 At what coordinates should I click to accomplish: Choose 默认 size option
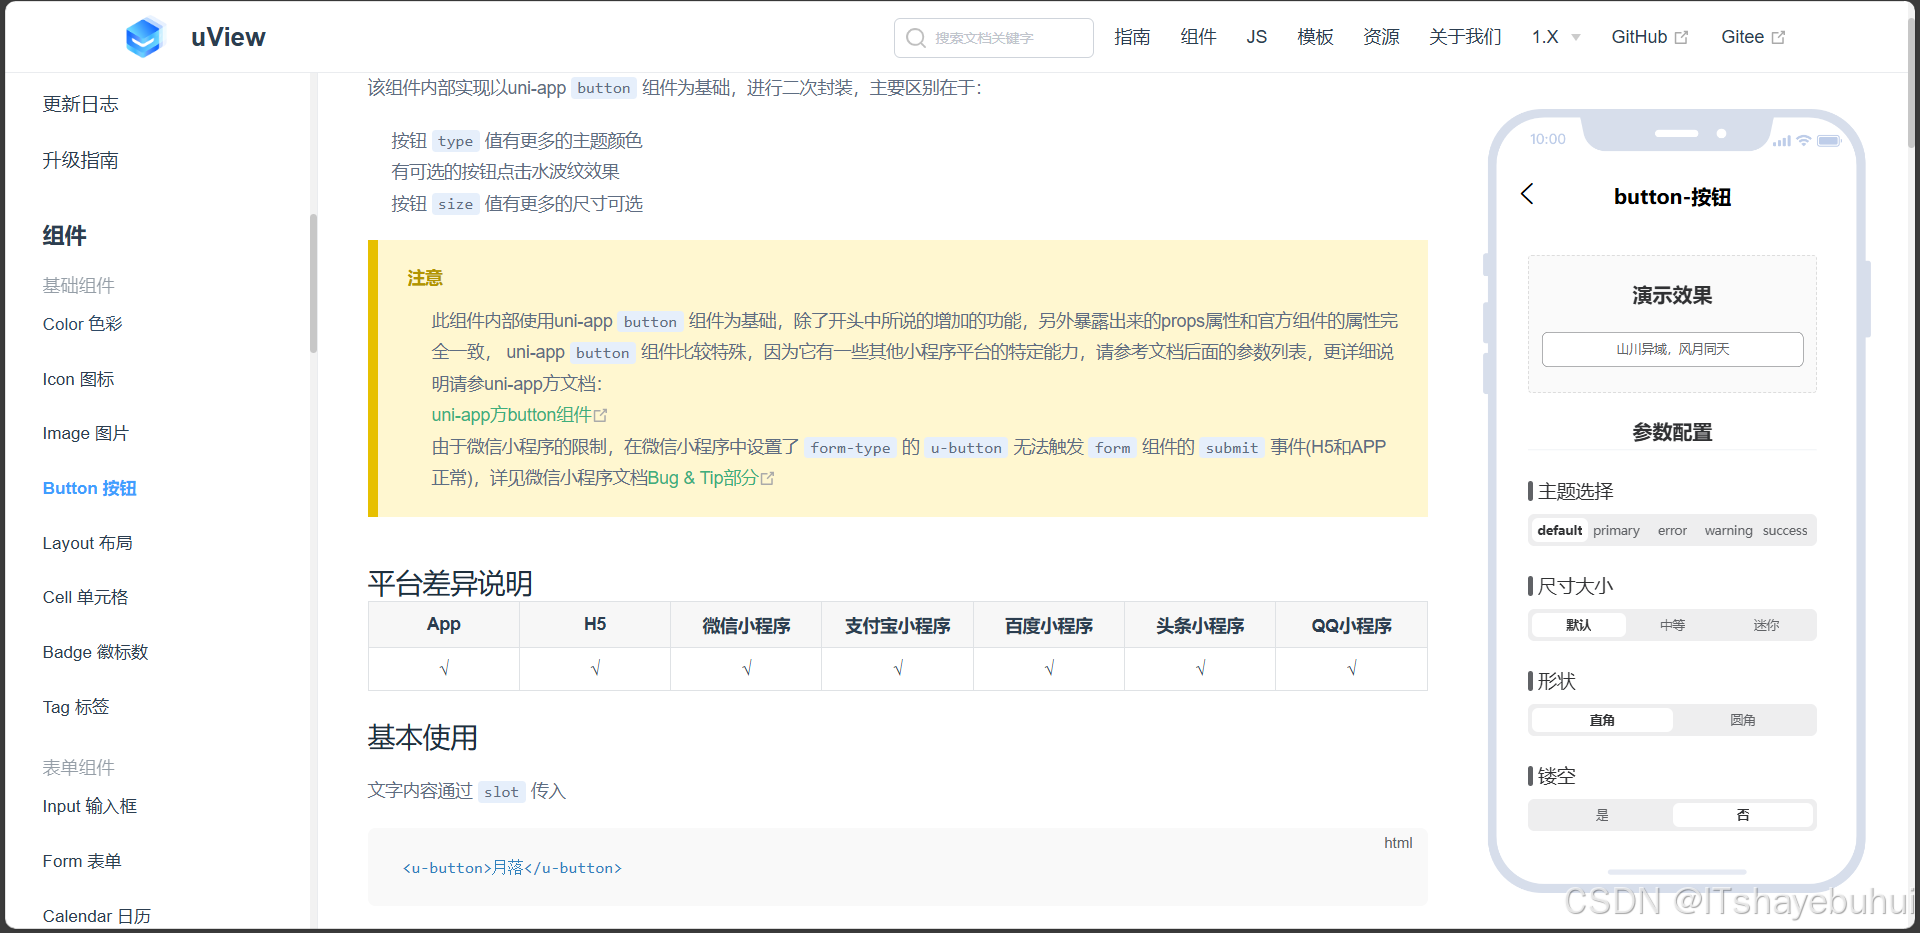(1578, 625)
